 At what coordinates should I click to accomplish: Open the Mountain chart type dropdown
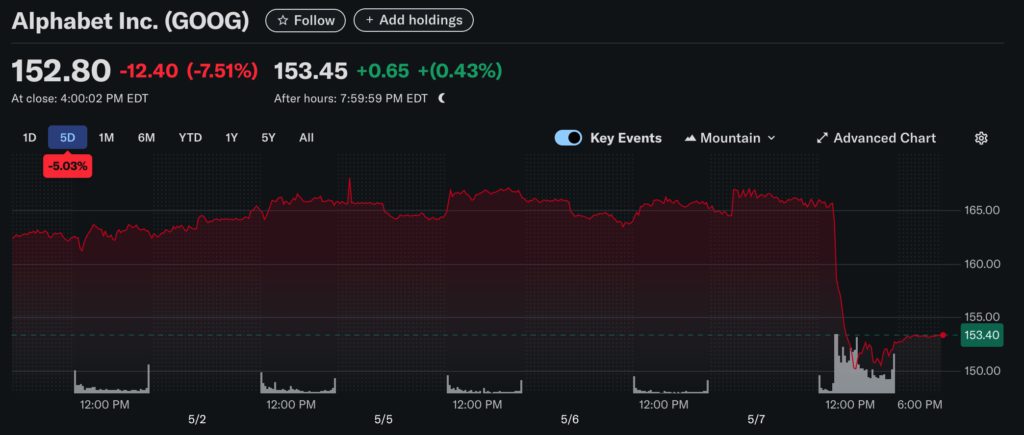tap(730, 138)
